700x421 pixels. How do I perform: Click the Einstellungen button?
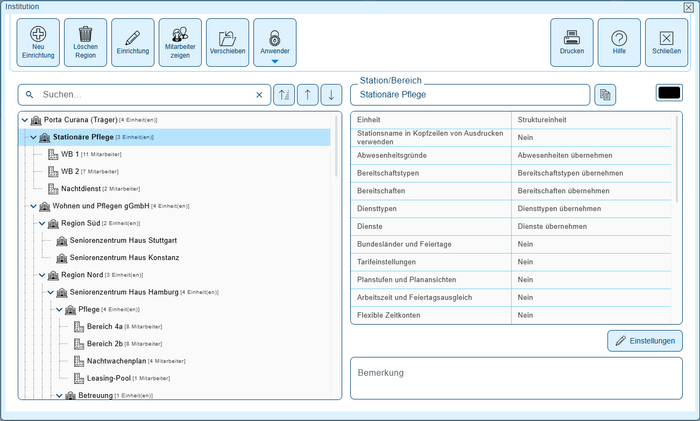pos(644,341)
